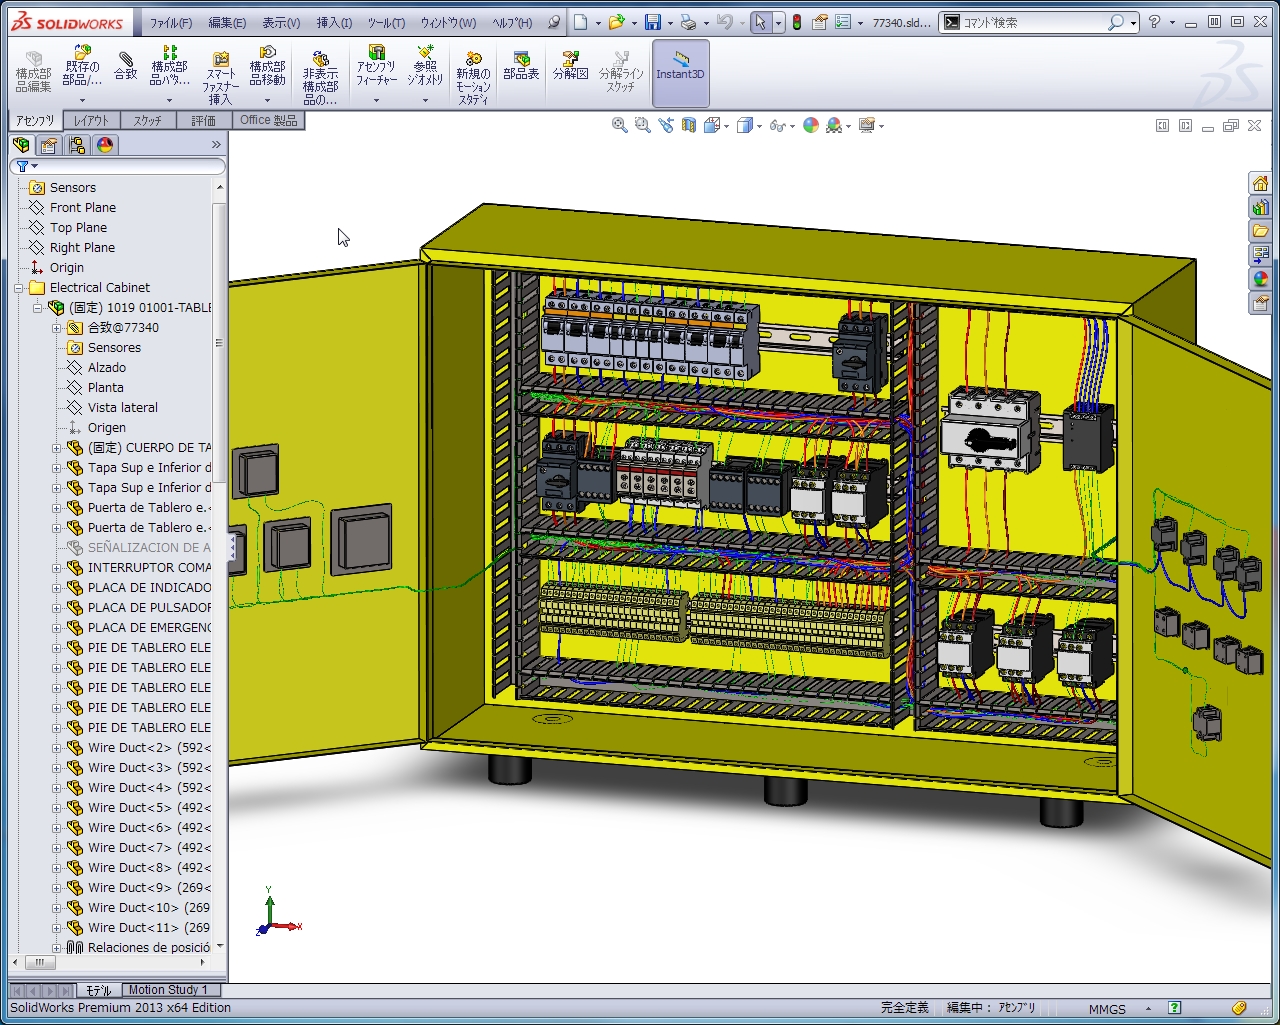The height and width of the screenshot is (1025, 1280).
Task: Activate the Section View tool
Action: (688, 124)
